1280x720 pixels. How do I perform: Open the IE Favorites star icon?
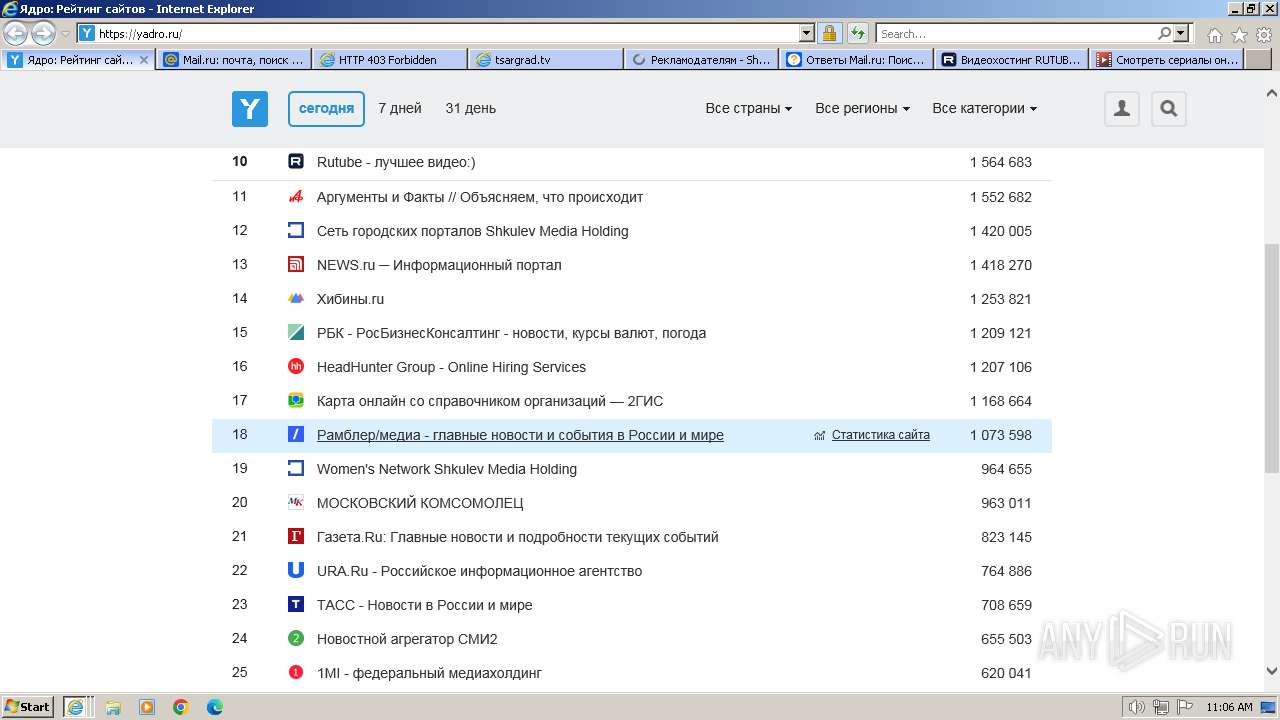pyautogui.click(x=1239, y=34)
